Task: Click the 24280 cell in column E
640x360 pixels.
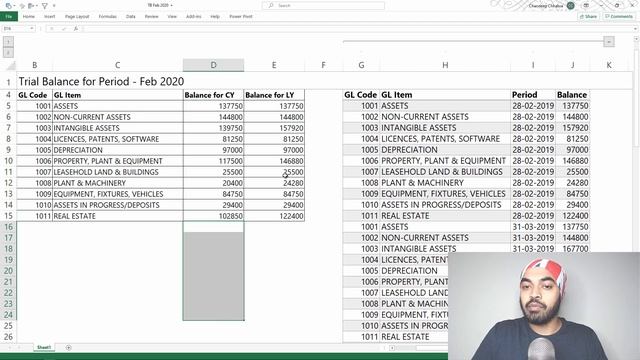Action: (x=274, y=183)
